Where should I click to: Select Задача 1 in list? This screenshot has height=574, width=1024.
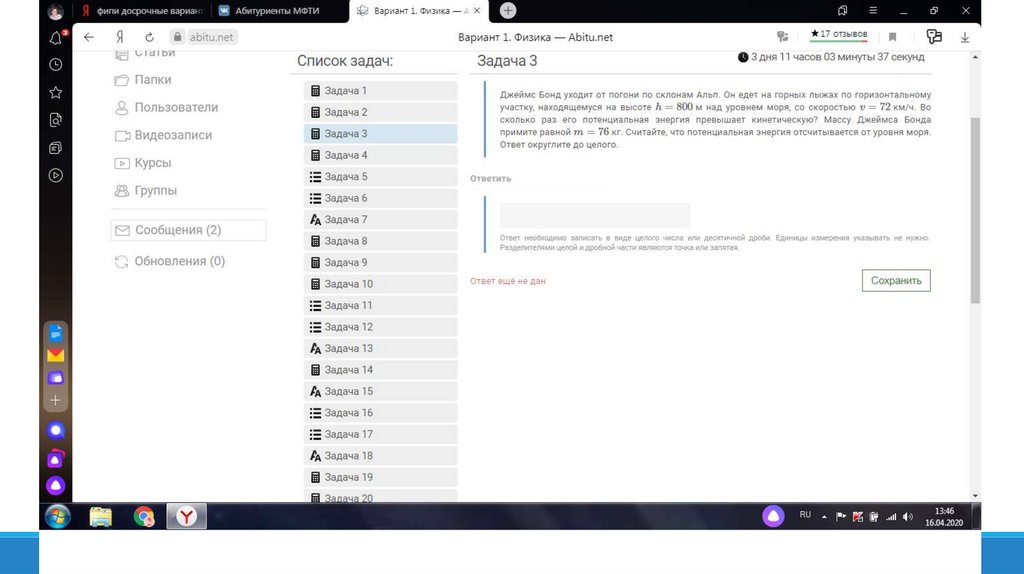[380, 91]
